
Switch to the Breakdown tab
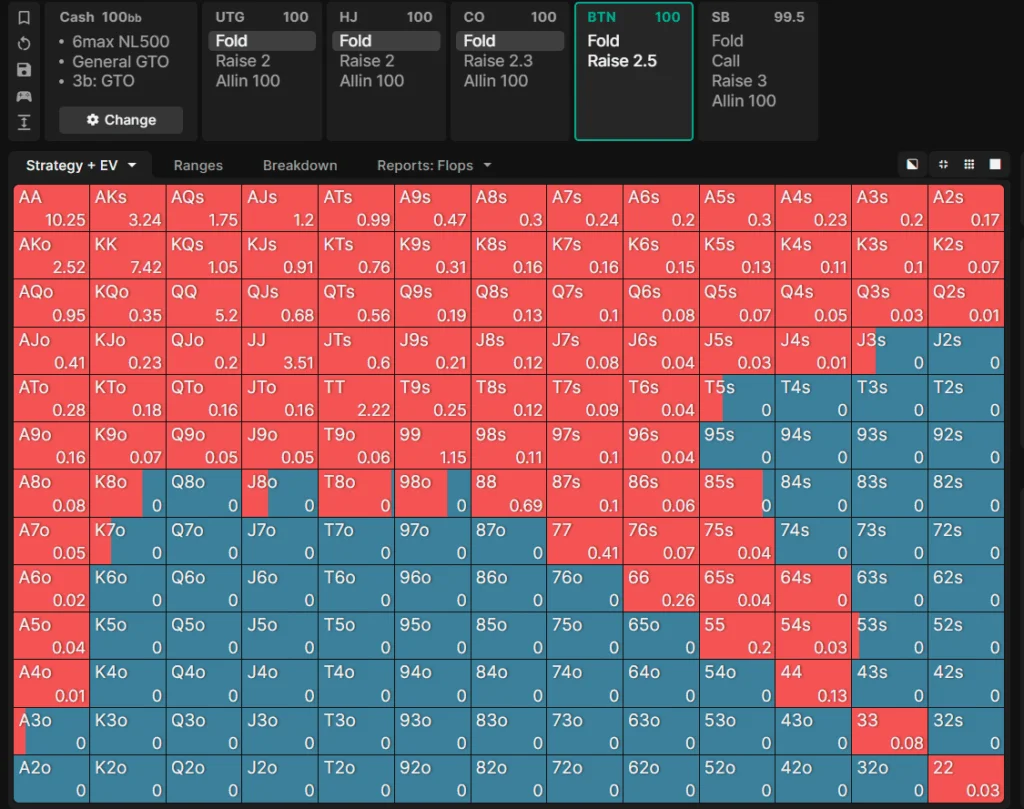coord(300,165)
